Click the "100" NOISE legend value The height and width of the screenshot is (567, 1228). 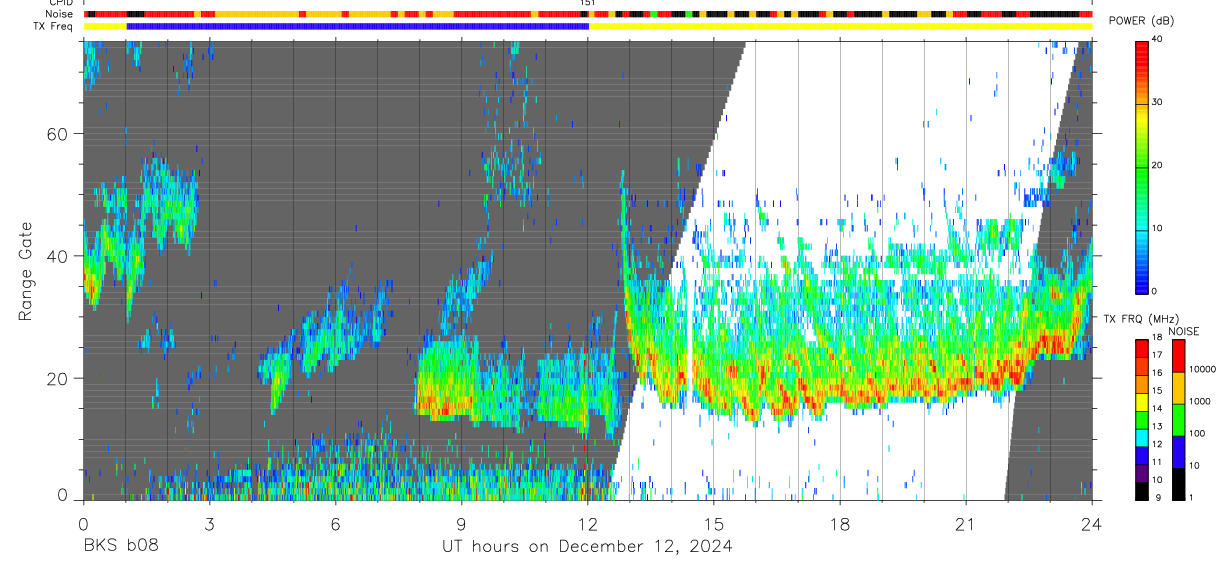(x=1197, y=433)
